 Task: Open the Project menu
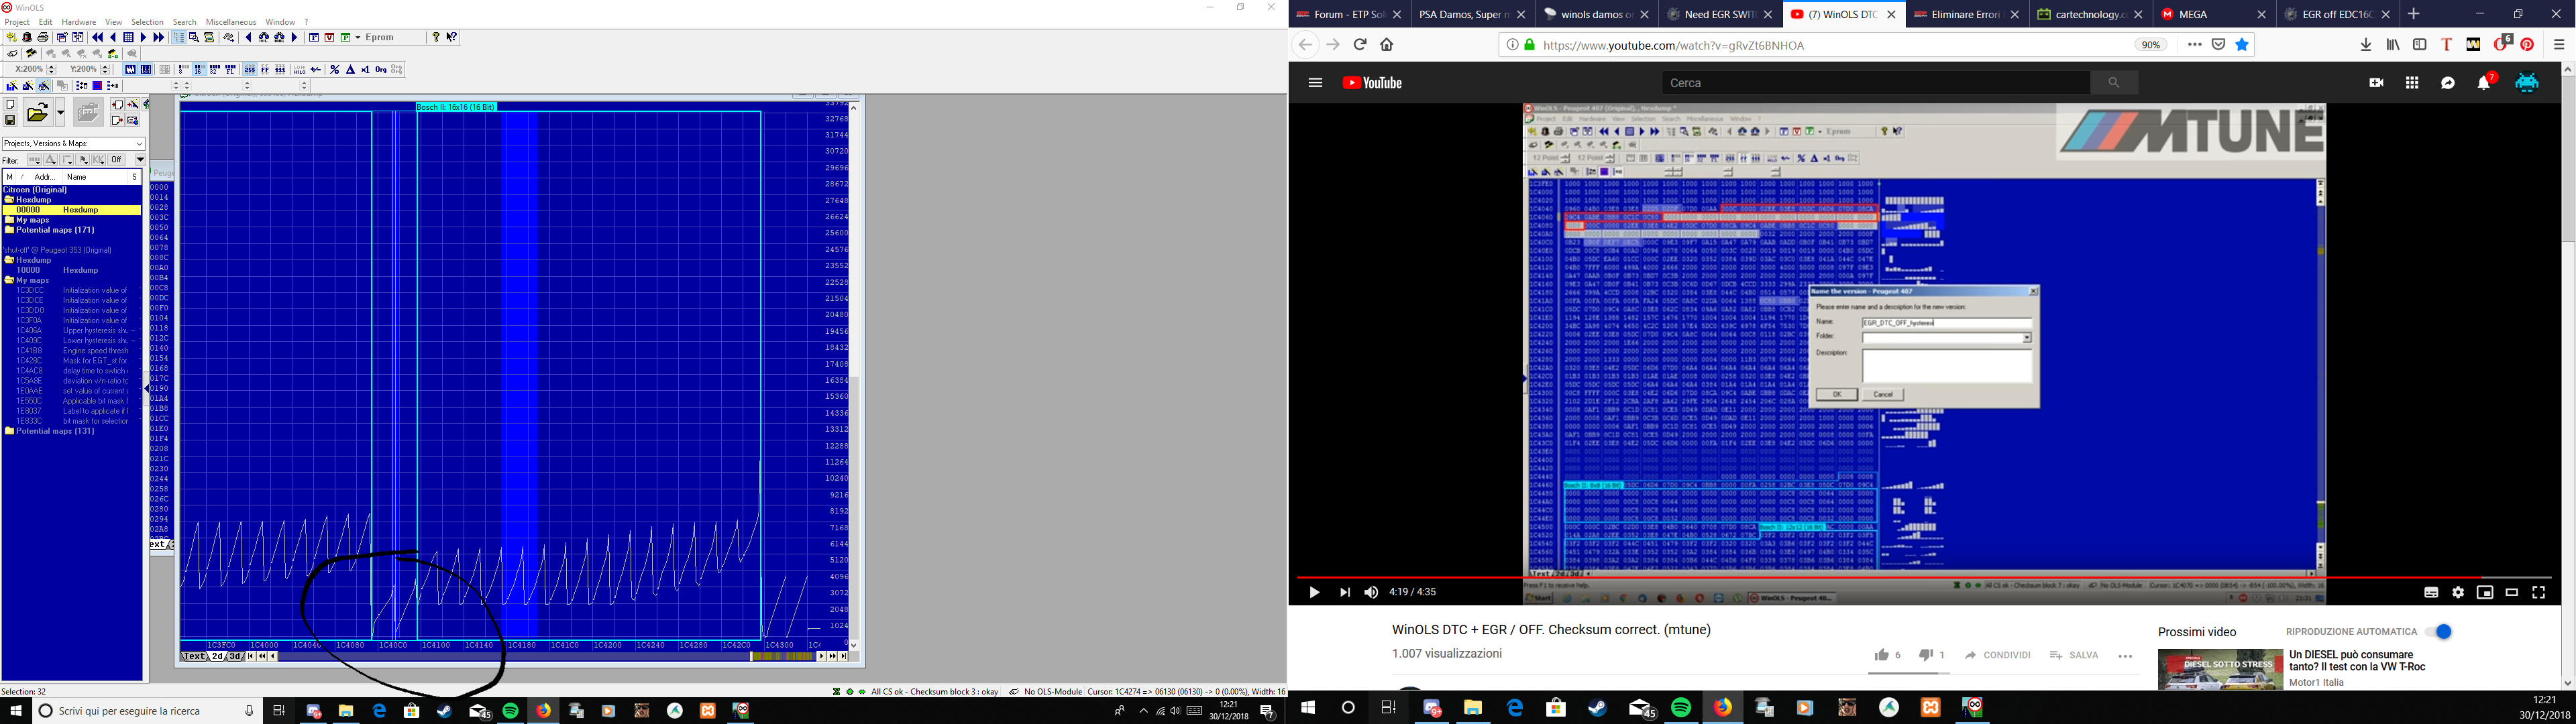click(17, 22)
